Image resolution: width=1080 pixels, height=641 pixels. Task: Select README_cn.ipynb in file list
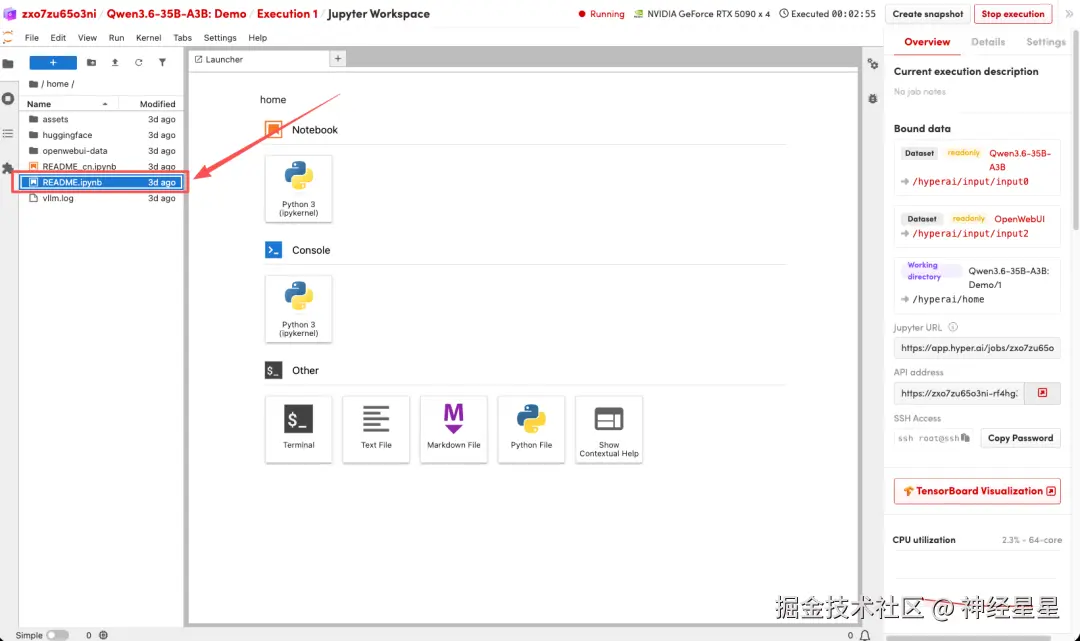pos(101,167)
